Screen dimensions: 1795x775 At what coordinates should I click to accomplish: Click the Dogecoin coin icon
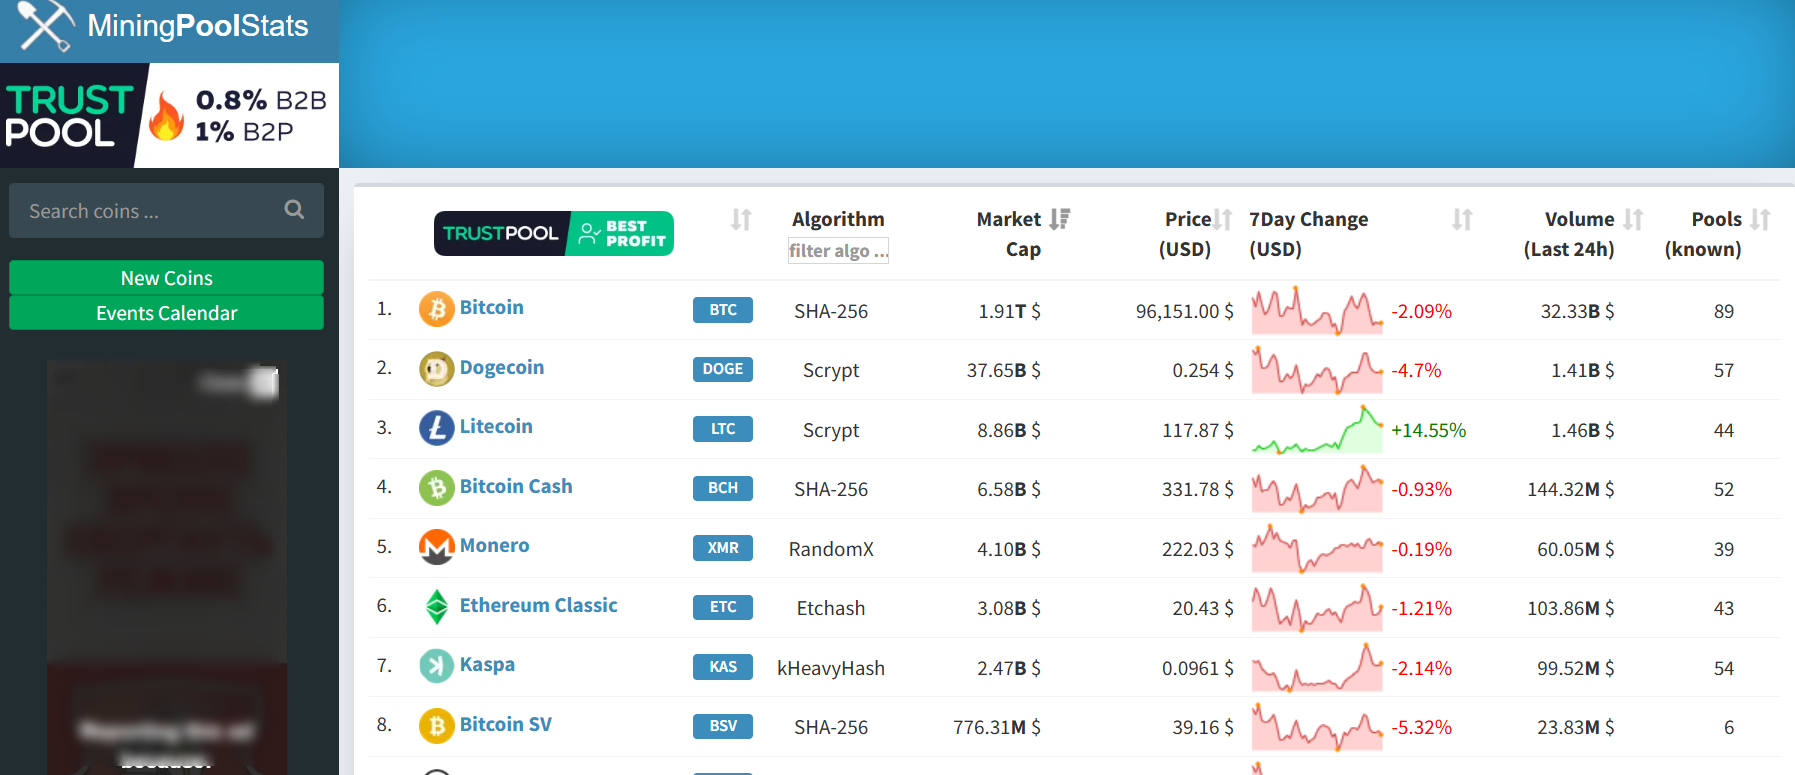click(436, 369)
